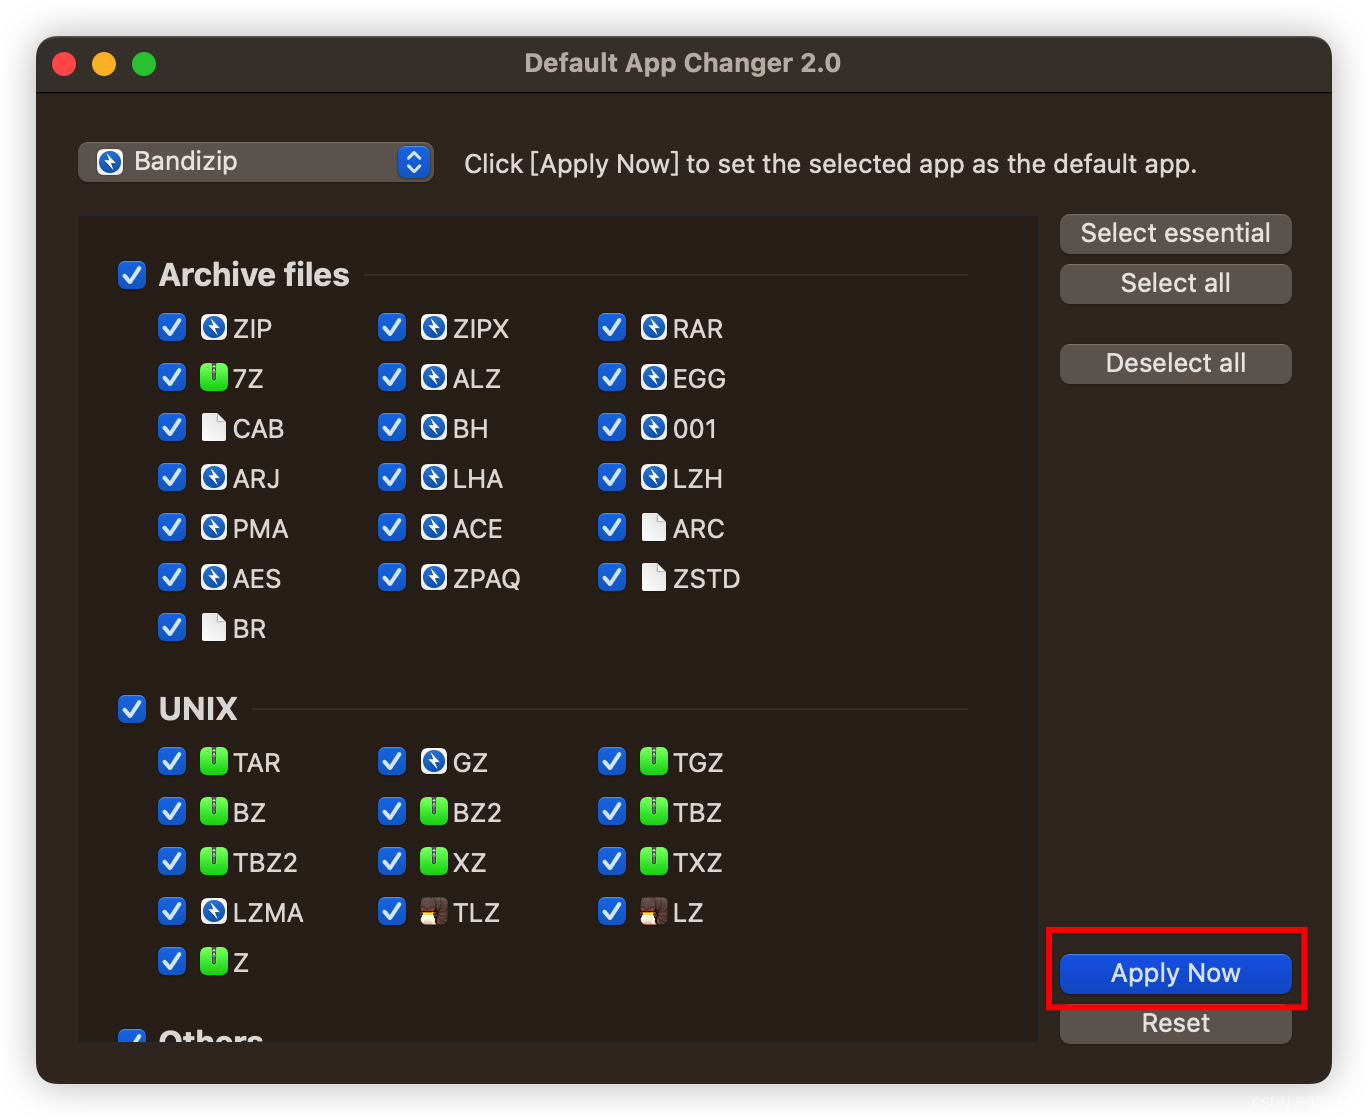Click the Bandizip icon beside ARJ
The image size is (1368, 1120).
(x=214, y=478)
